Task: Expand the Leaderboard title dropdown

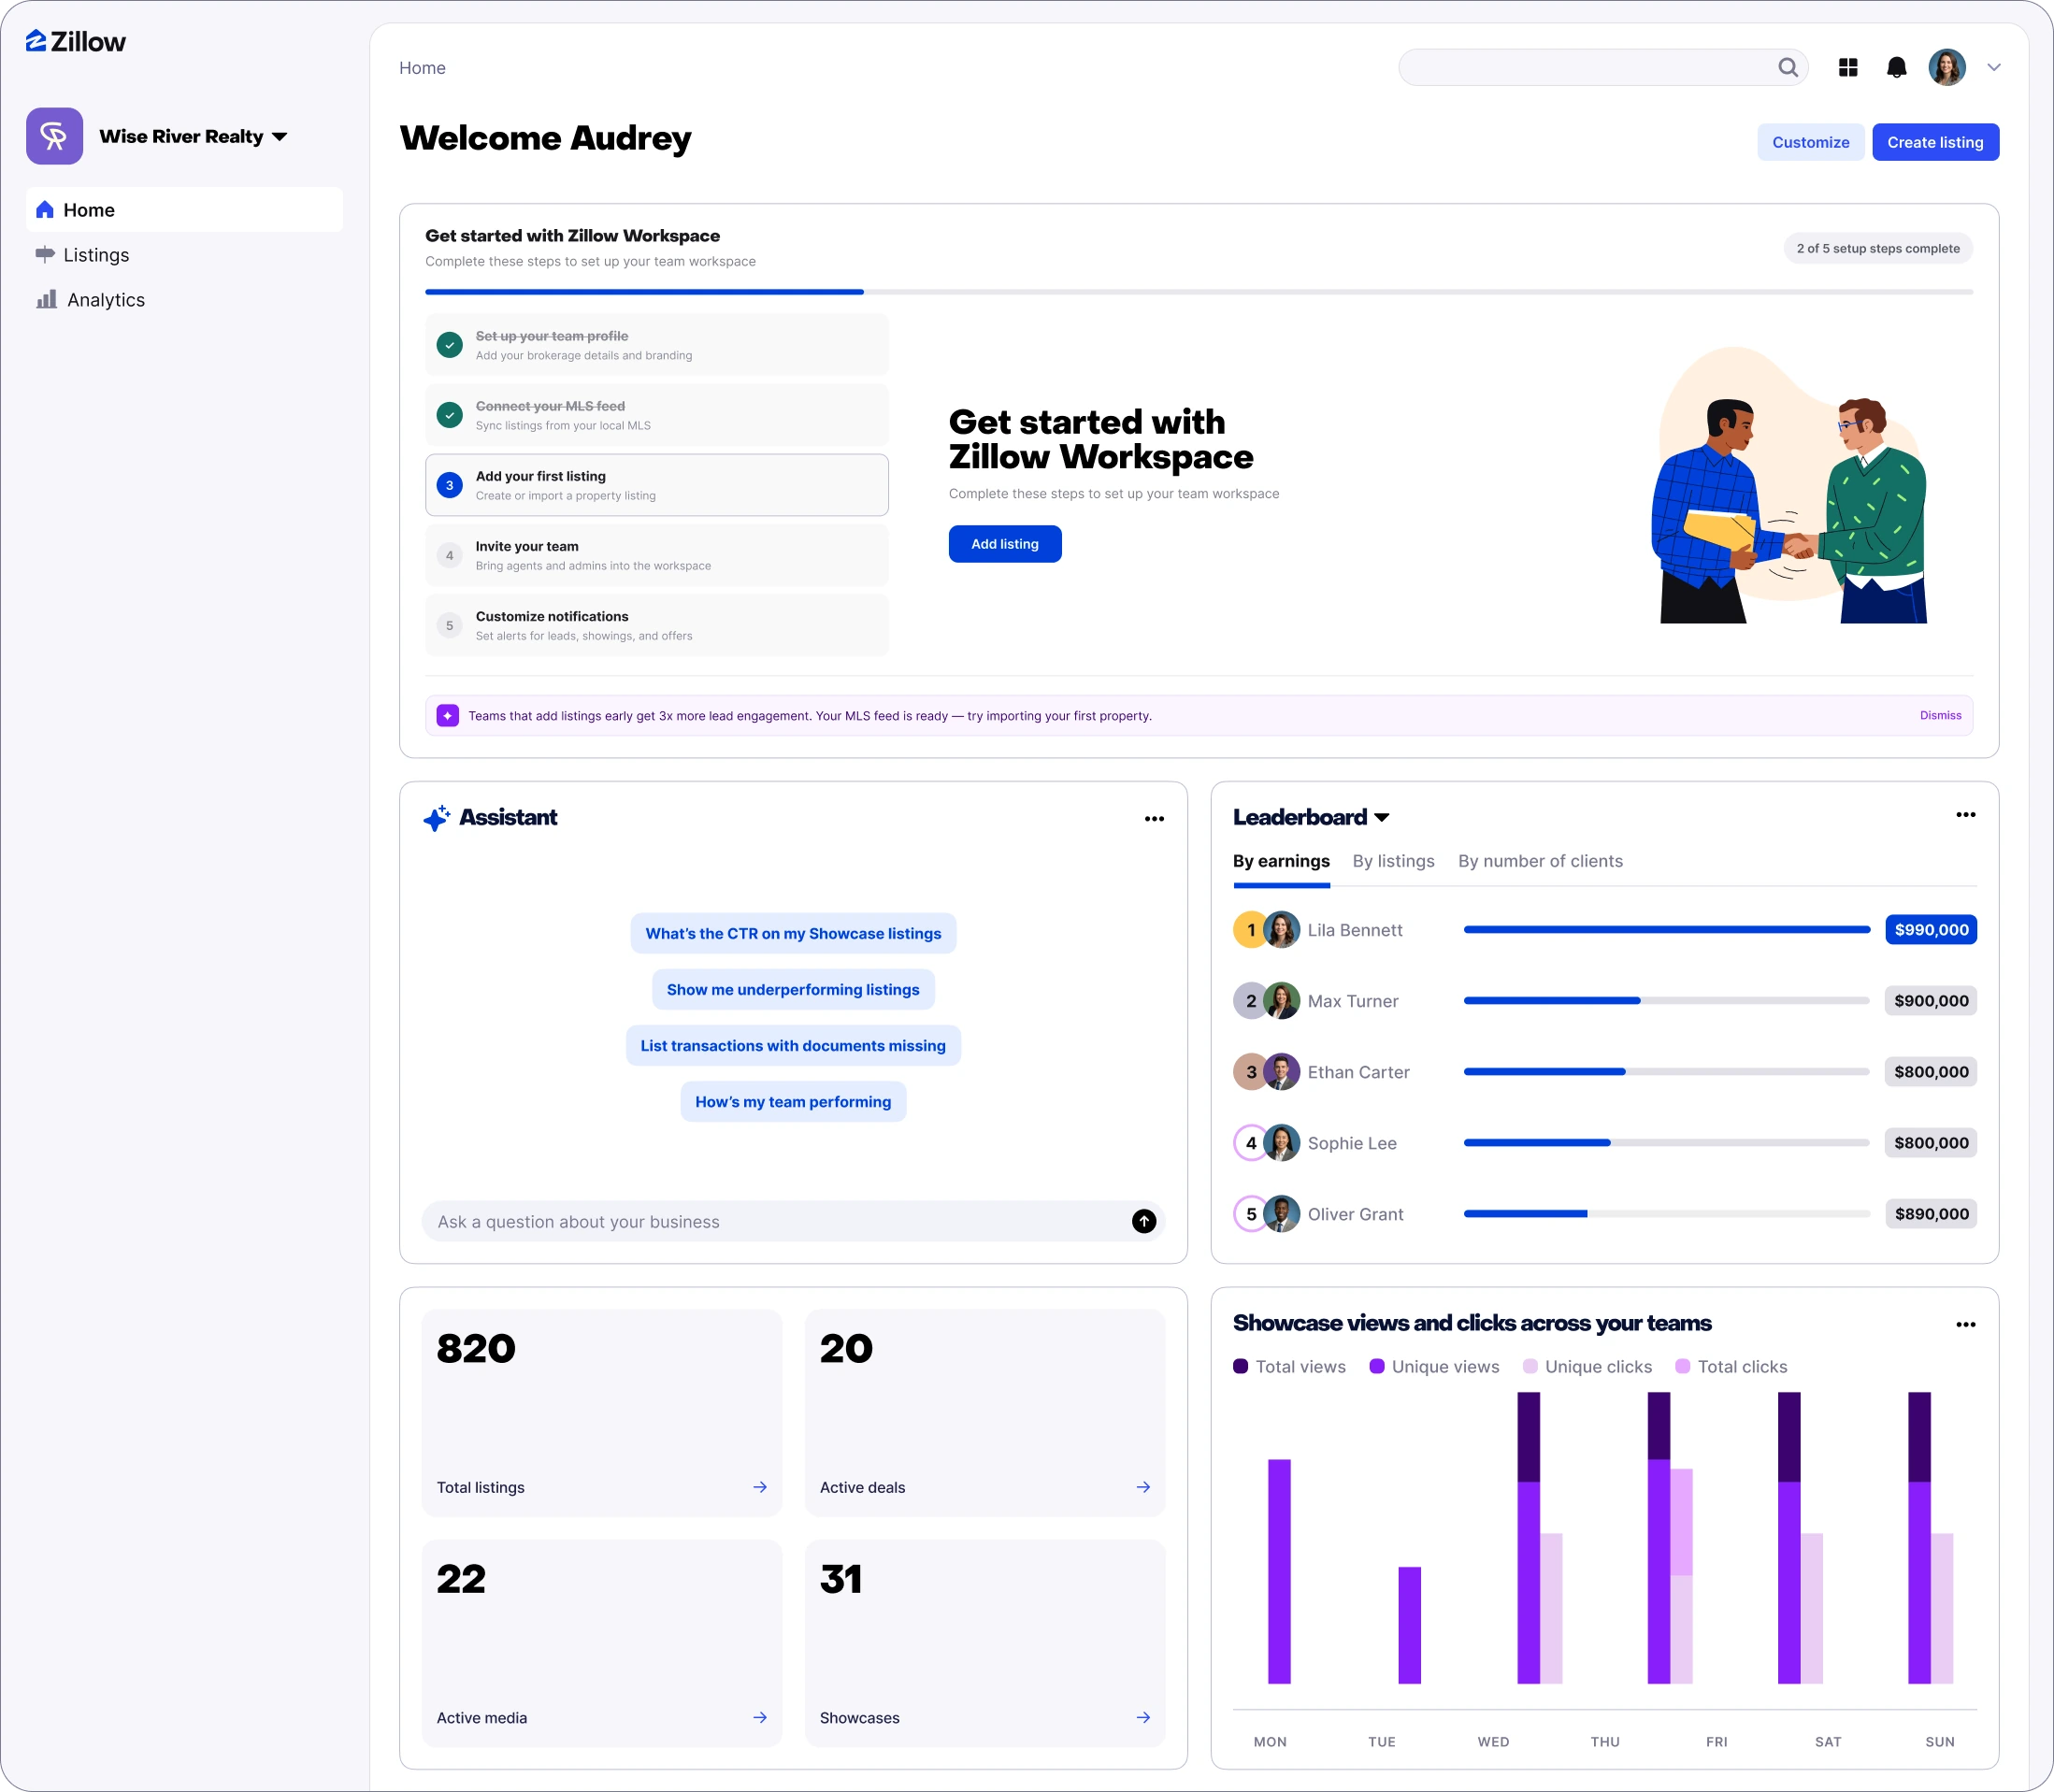Action: click(x=1382, y=818)
